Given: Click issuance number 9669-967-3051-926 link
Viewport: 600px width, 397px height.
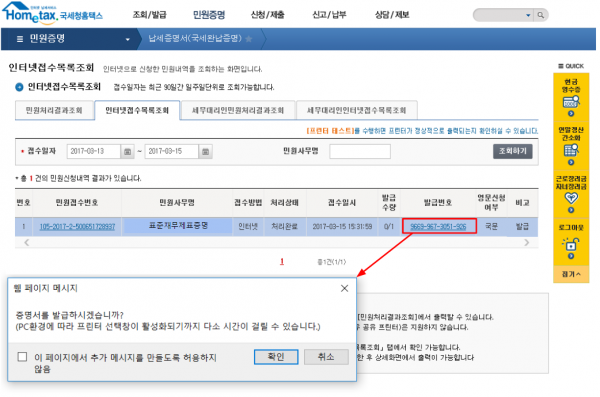Looking at the screenshot, I should click(x=439, y=226).
